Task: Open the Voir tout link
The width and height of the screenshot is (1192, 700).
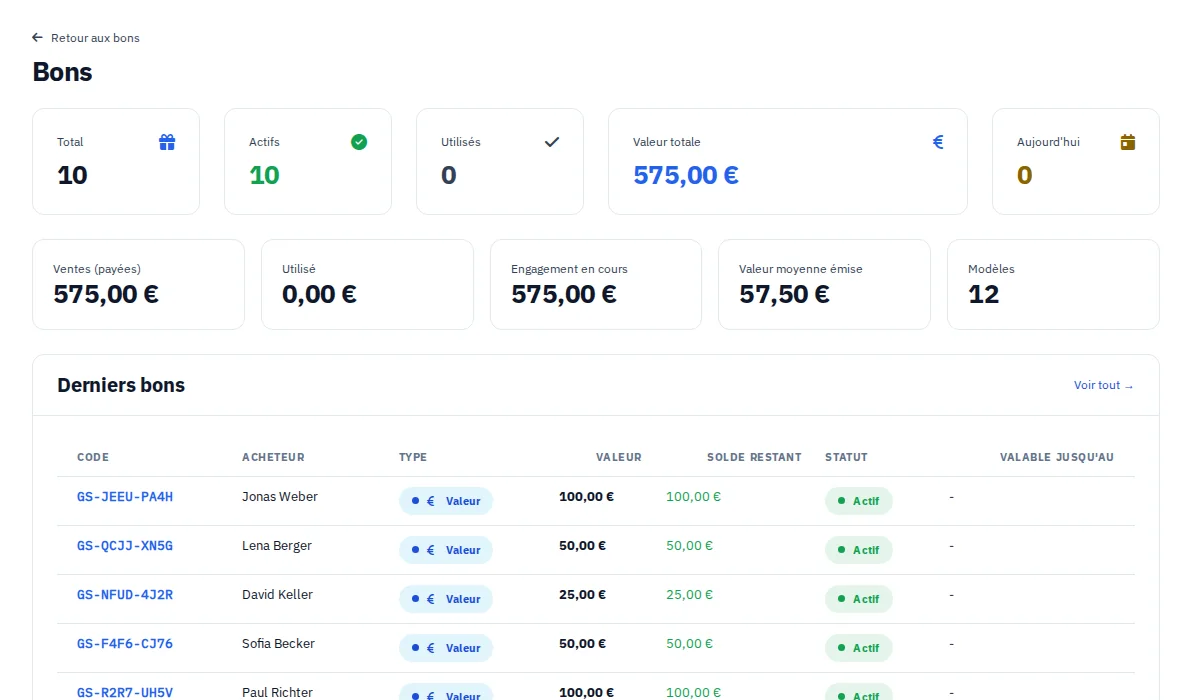Action: pyautogui.click(x=1103, y=385)
